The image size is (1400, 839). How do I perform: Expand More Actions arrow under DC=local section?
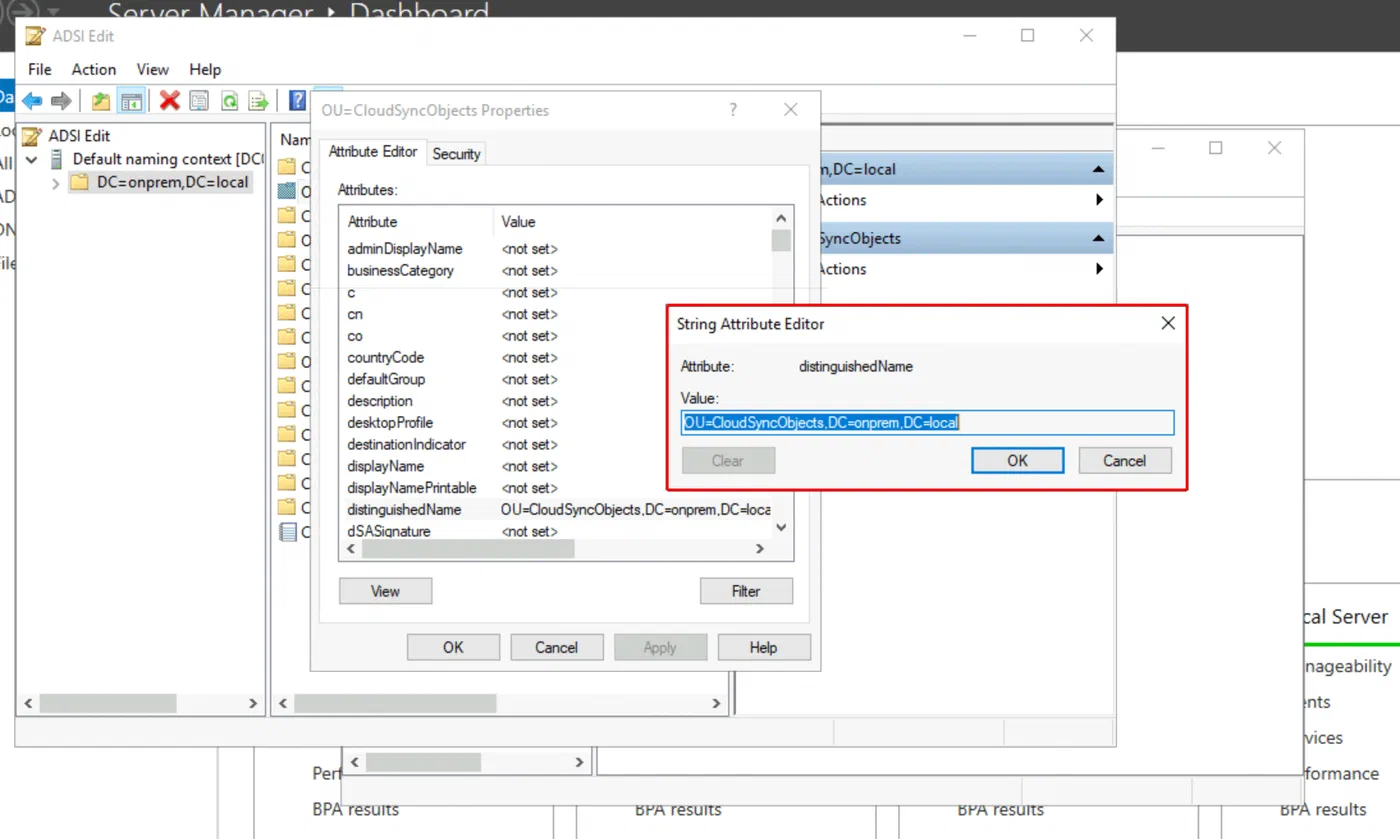pyautogui.click(x=1100, y=200)
